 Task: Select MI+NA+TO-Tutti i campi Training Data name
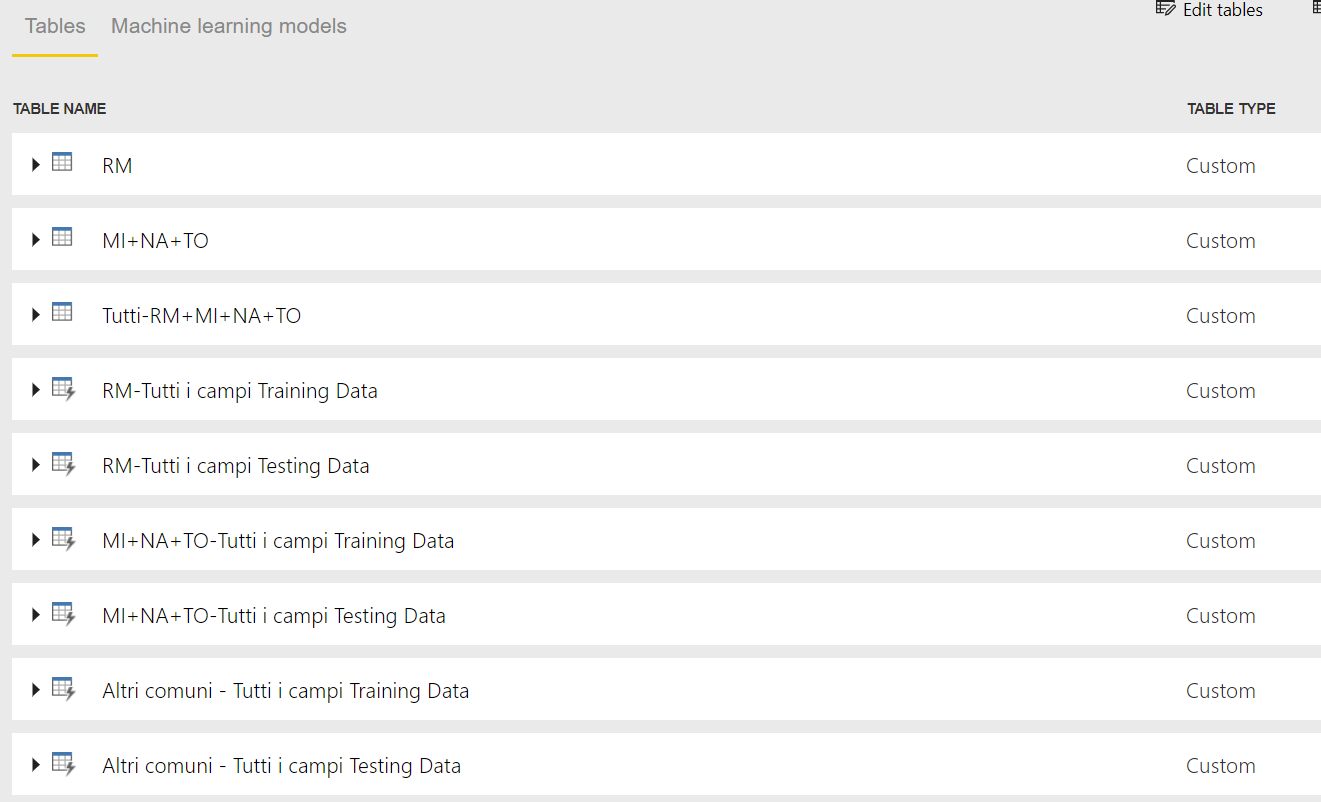click(278, 541)
